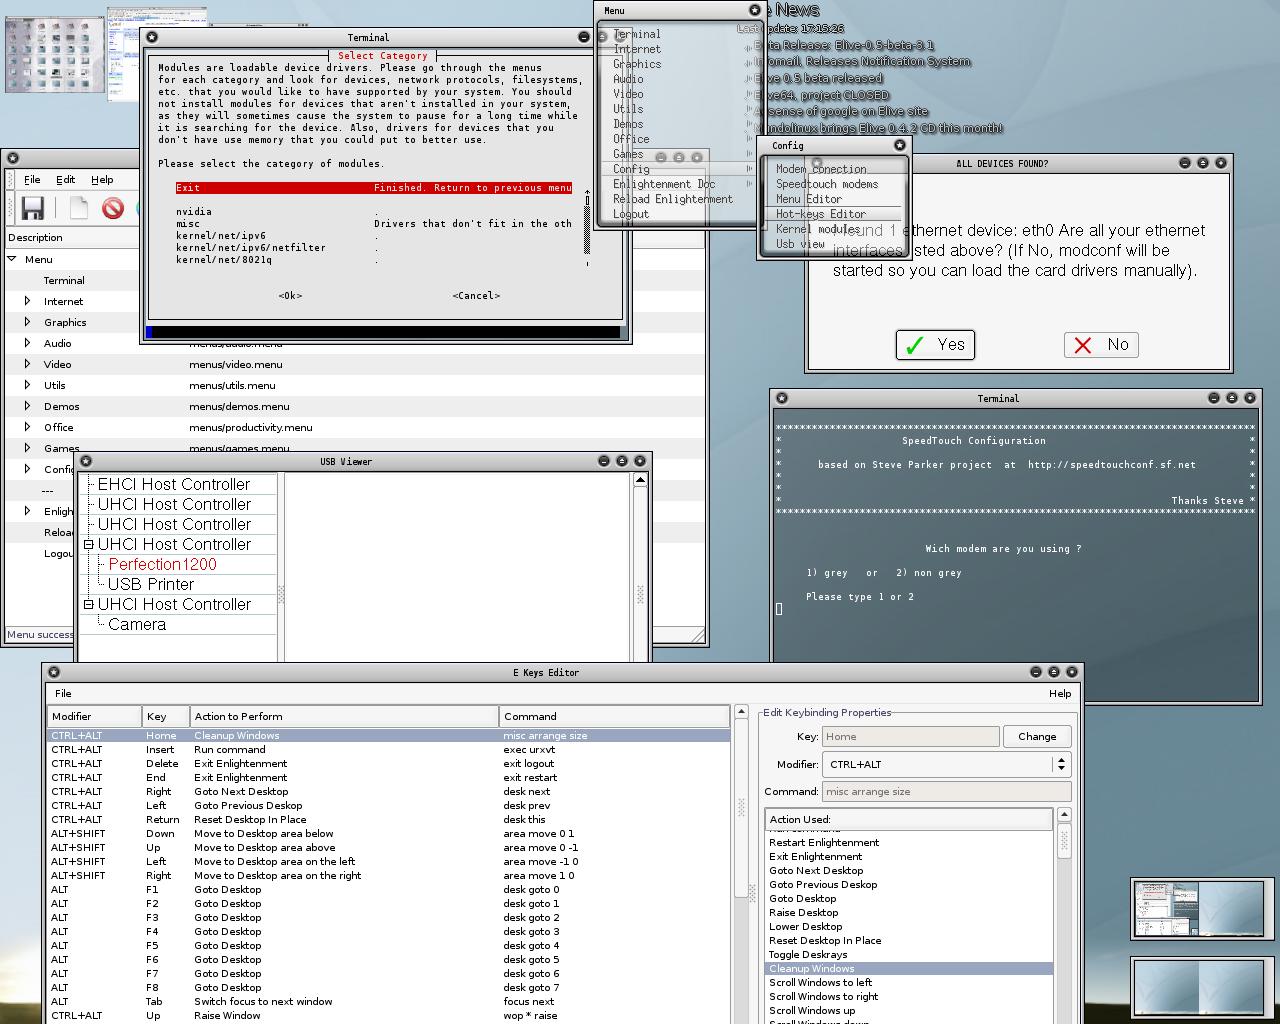Image resolution: width=1280 pixels, height=1024 pixels.
Task: Open Enlightenment Doc submenu entry
Action: 664,184
